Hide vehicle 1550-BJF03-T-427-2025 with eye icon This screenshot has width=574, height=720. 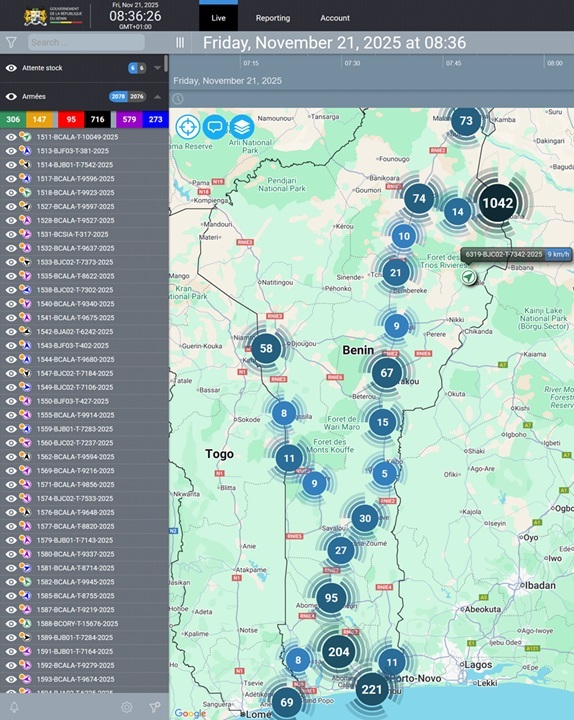click(11, 401)
